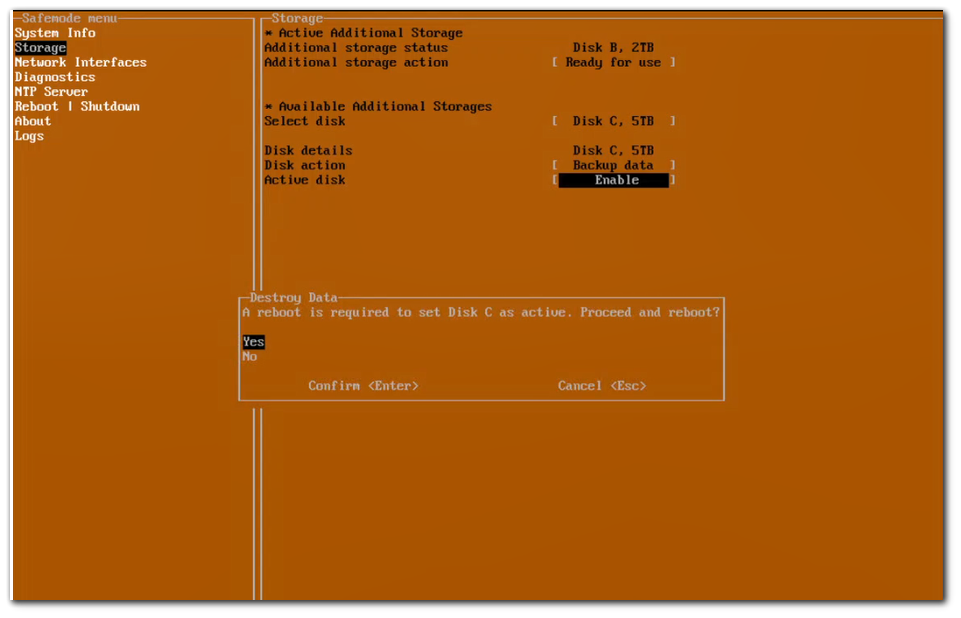The height and width of the screenshot is (618, 961).
Task: Click the Disk details value Disk C, 5TB
Action: (613, 151)
